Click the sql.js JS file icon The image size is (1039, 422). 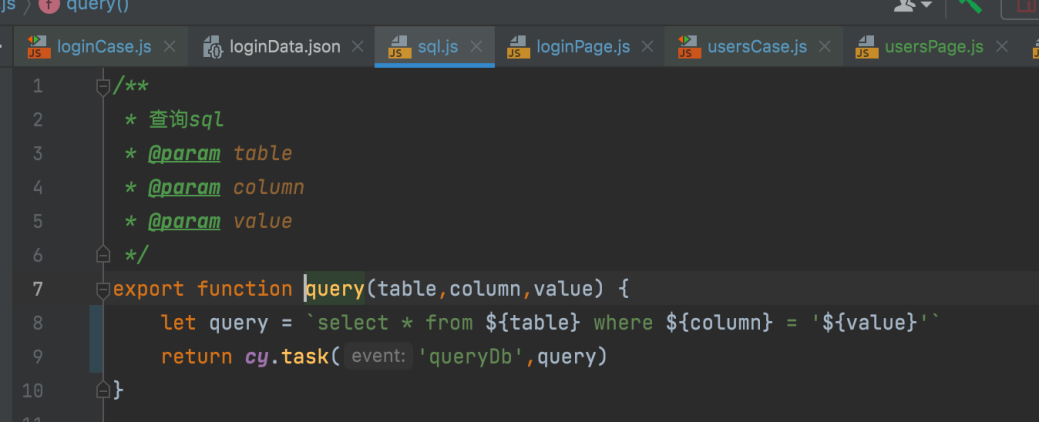(x=399, y=47)
